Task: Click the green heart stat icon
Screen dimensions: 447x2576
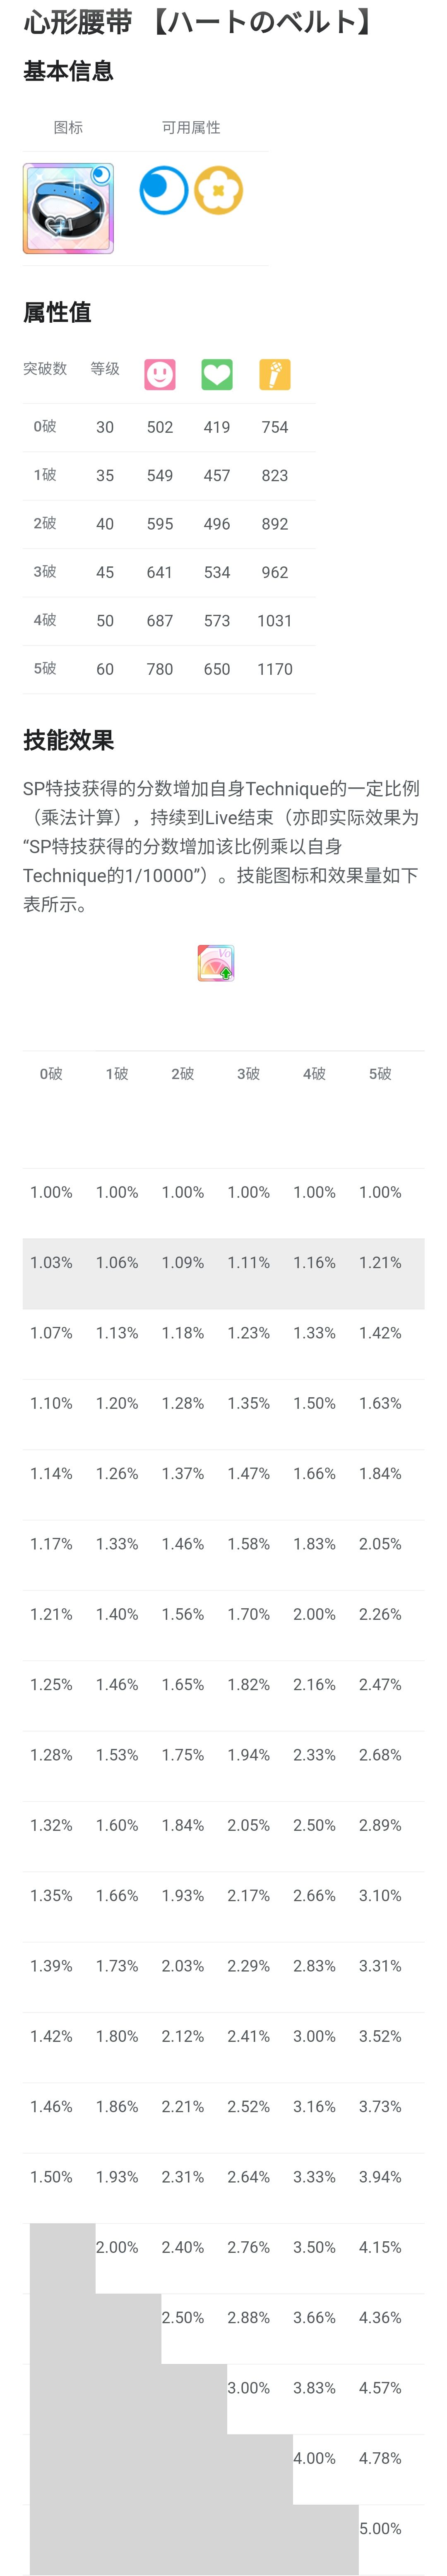Action: (217, 374)
